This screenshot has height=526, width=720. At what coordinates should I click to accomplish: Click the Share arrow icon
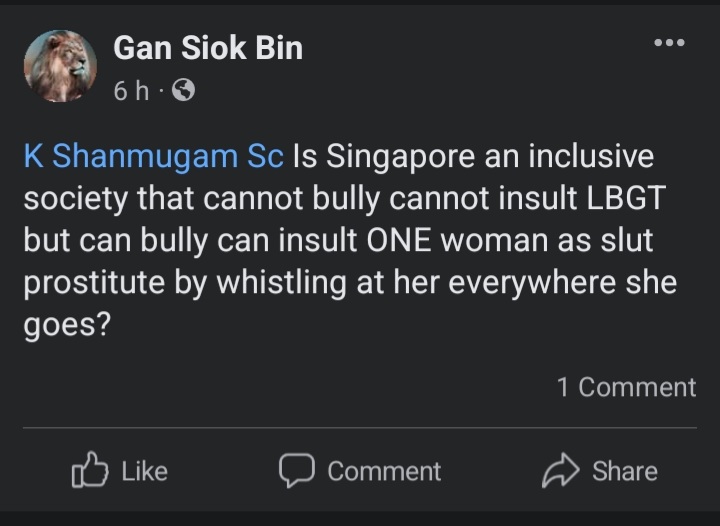(x=561, y=471)
